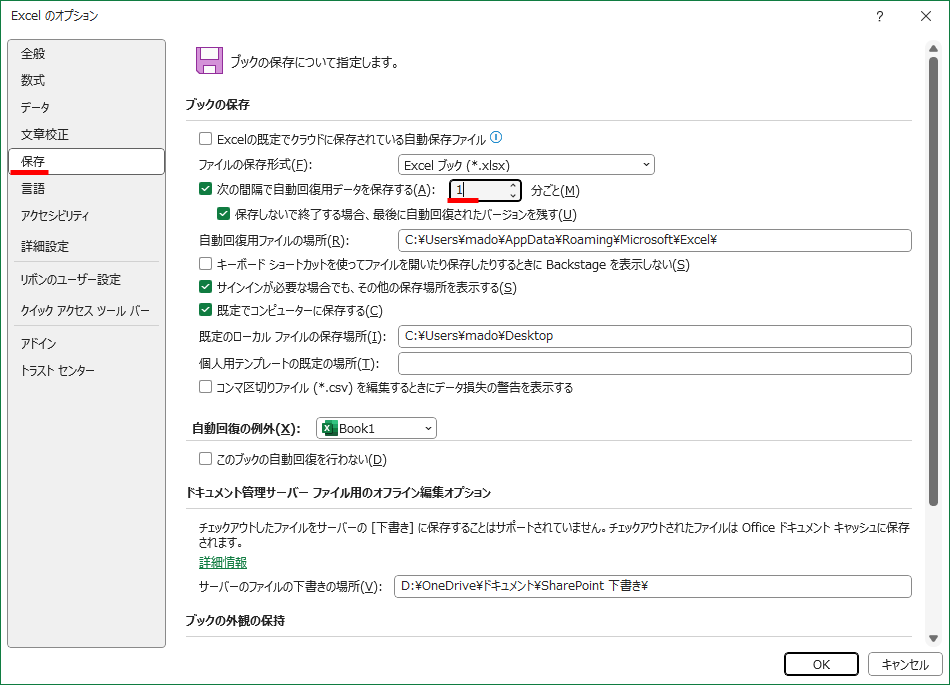Uncheck the AutoRecover data saving option
The height and width of the screenshot is (685, 950).
(x=205, y=188)
